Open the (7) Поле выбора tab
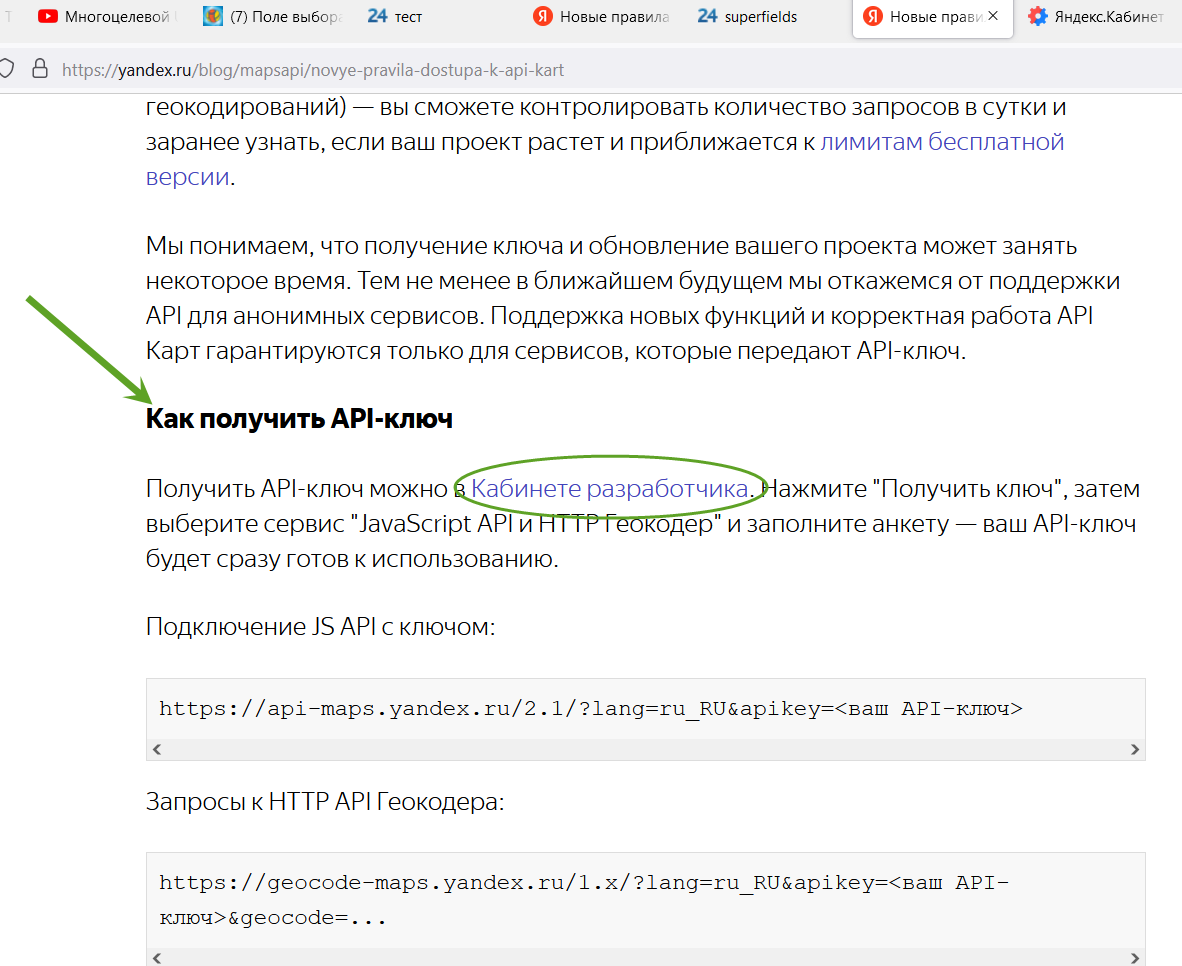This screenshot has height=966, width=1182. click(x=274, y=17)
